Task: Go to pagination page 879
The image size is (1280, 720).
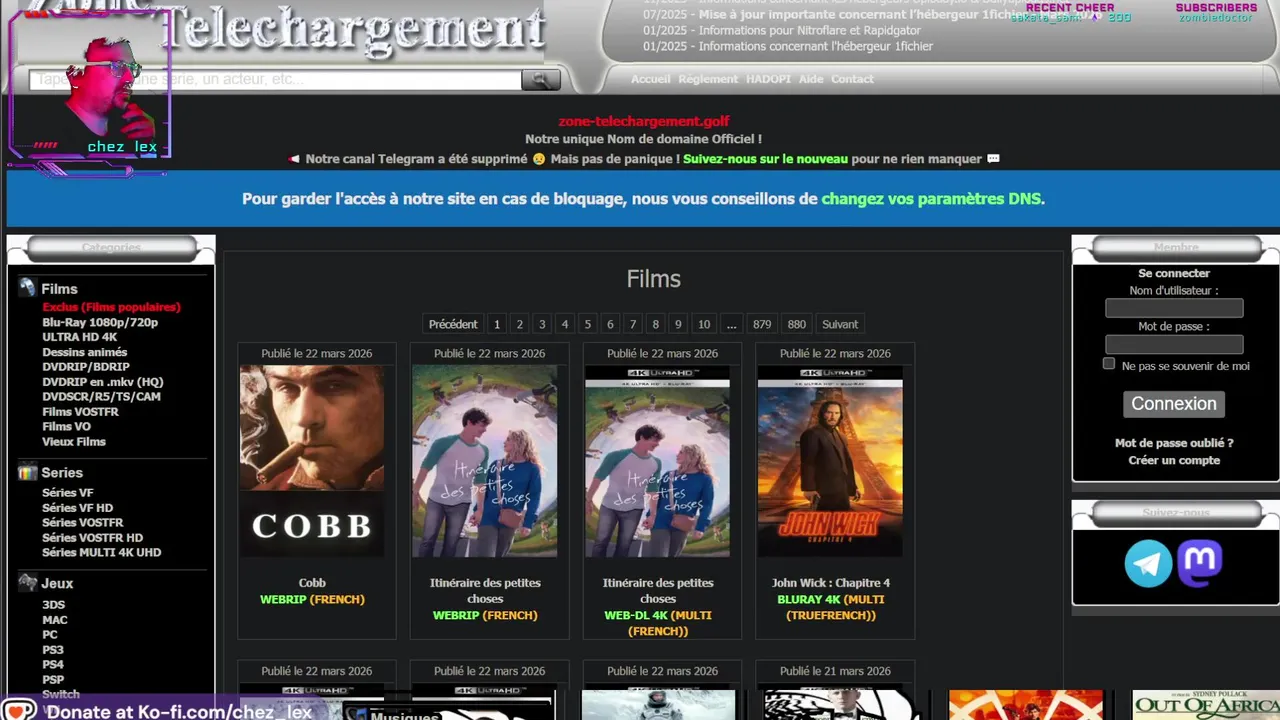Action: click(x=762, y=324)
